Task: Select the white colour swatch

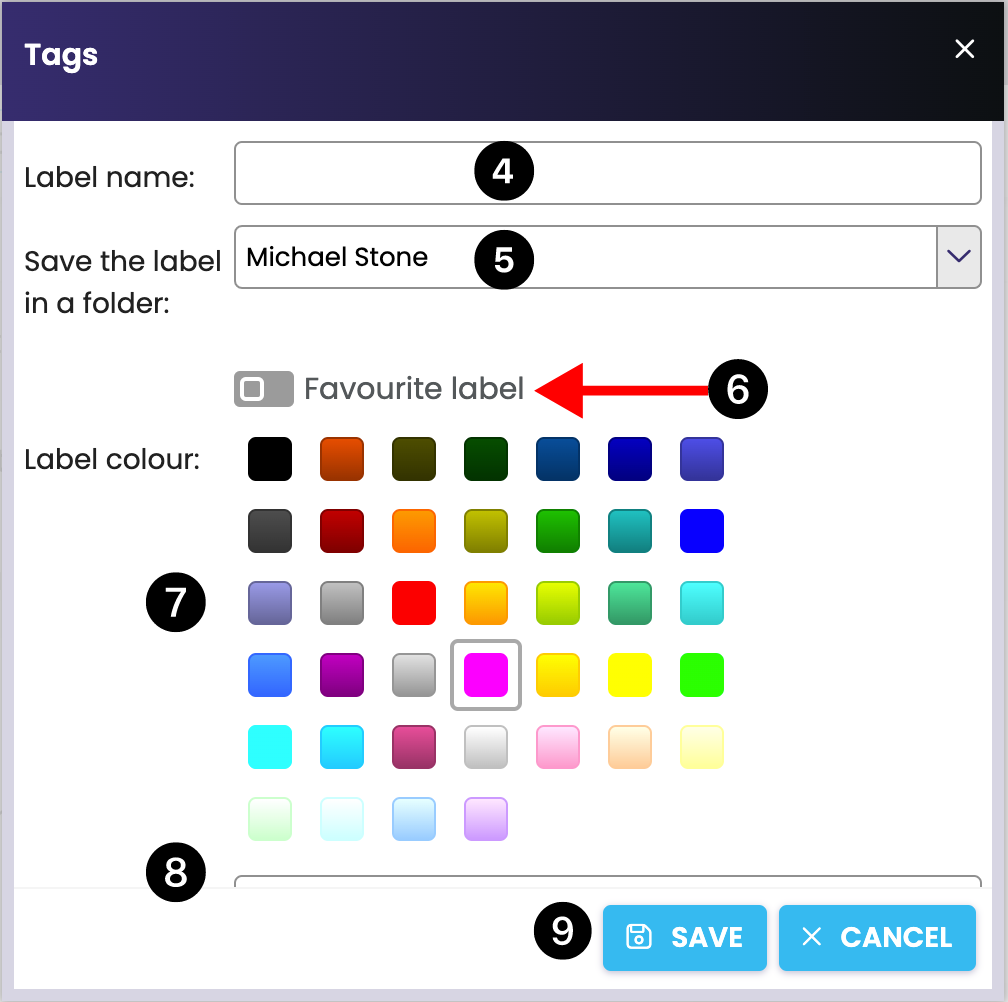Action: point(486,747)
